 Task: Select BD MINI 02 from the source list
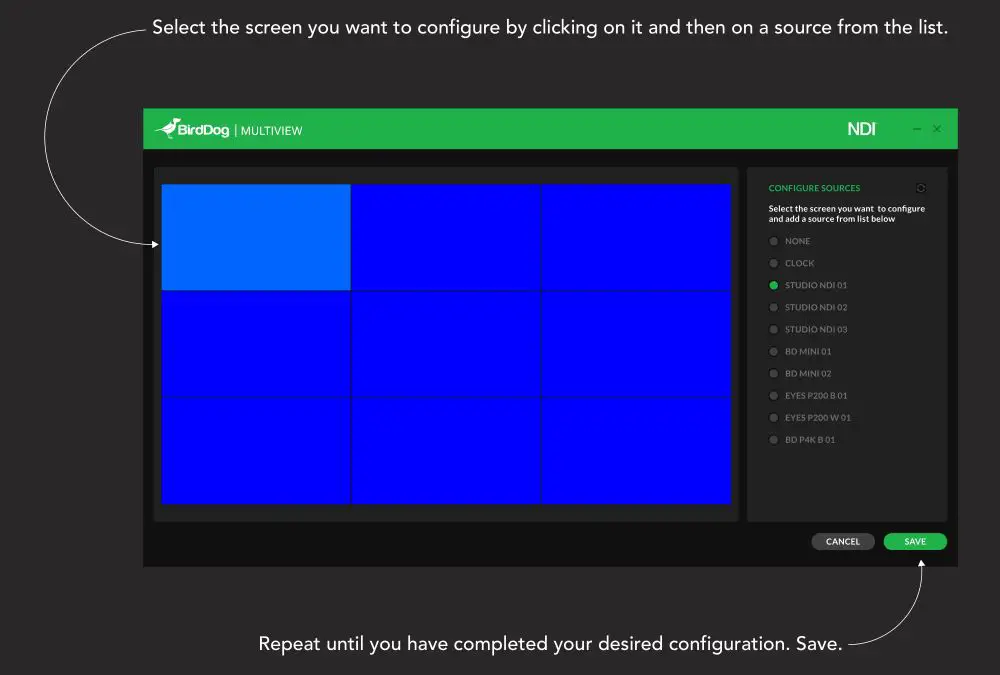(805, 373)
